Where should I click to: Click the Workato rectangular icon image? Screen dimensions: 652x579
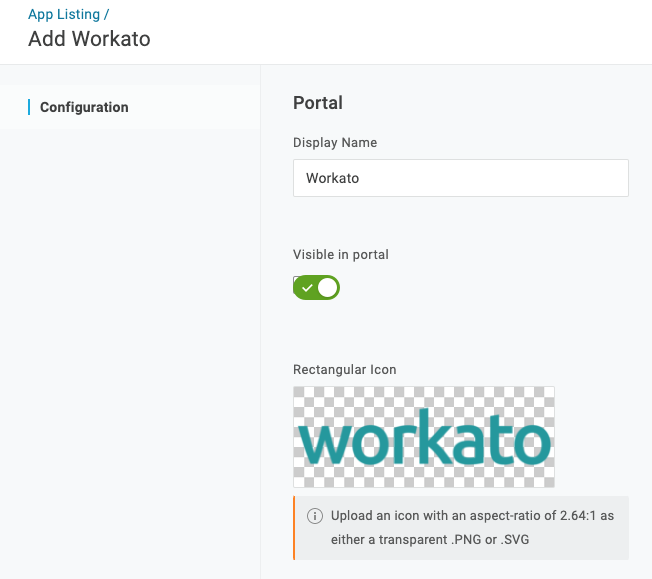pyautogui.click(x=424, y=437)
